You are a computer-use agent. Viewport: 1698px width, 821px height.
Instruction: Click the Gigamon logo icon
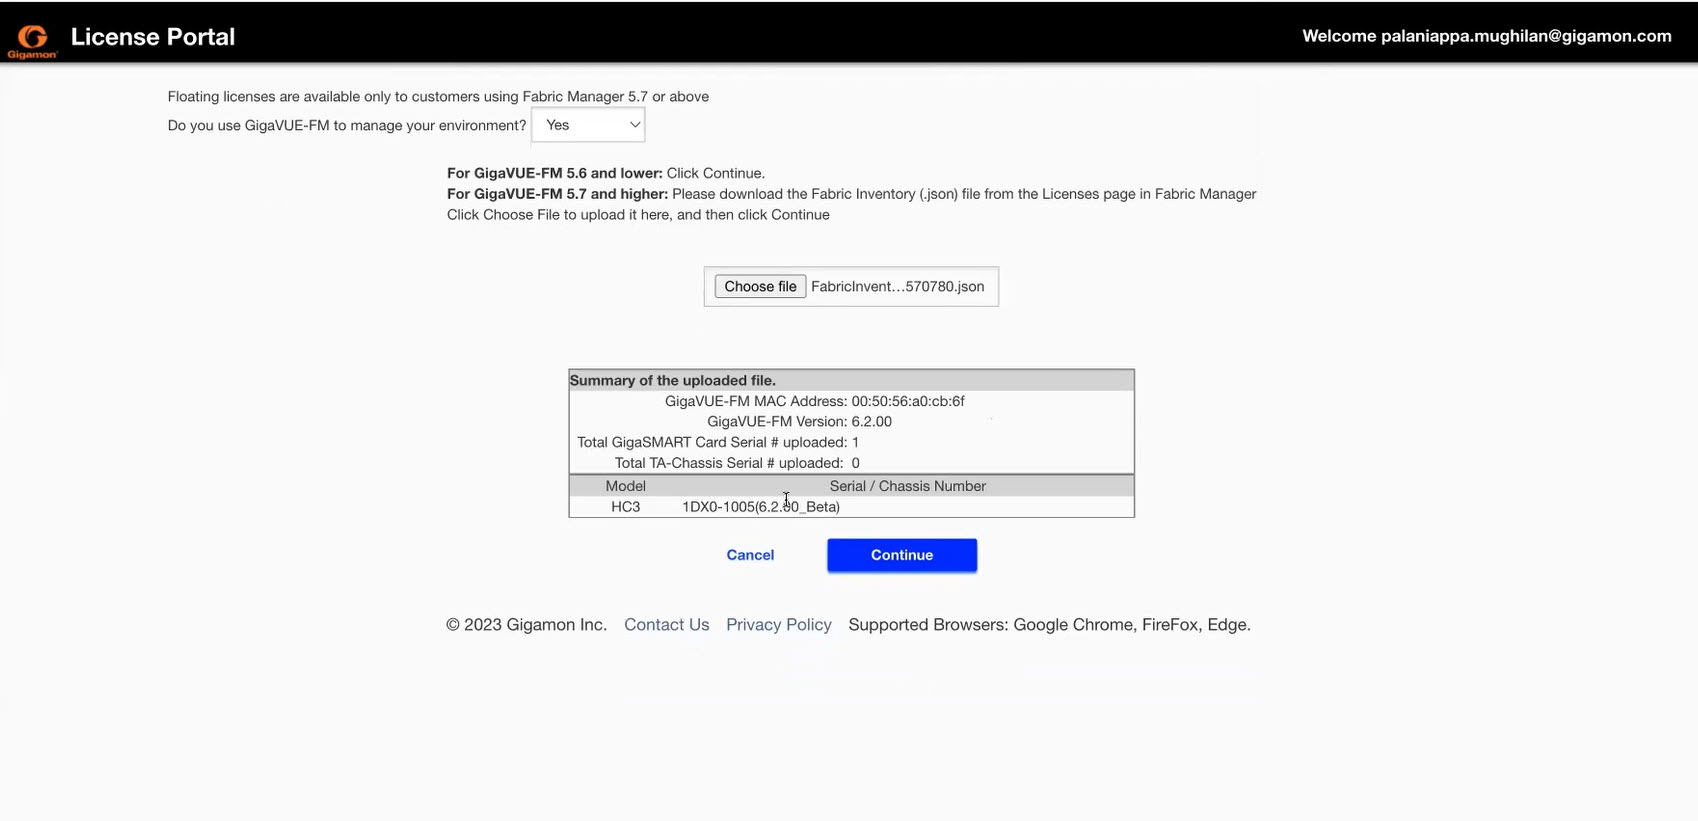(32, 40)
